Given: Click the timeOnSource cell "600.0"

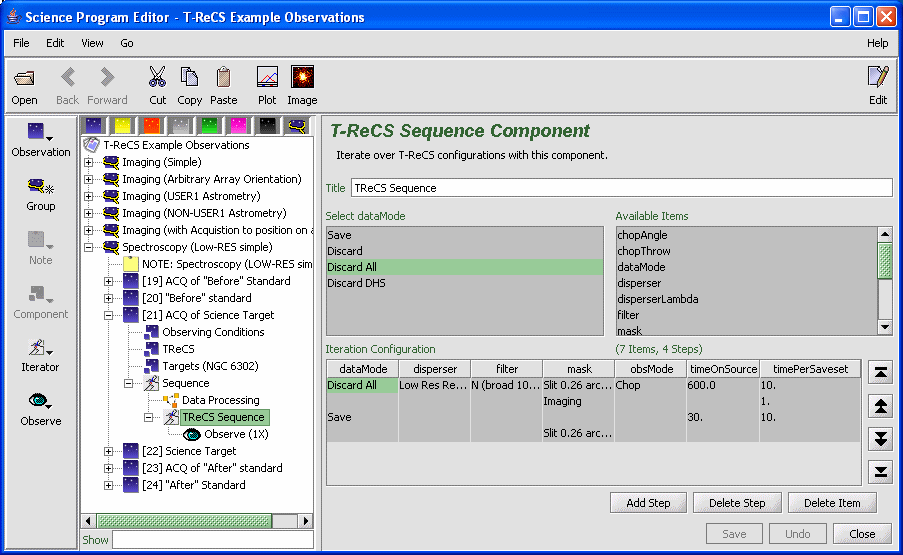Looking at the screenshot, I should point(722,385).
